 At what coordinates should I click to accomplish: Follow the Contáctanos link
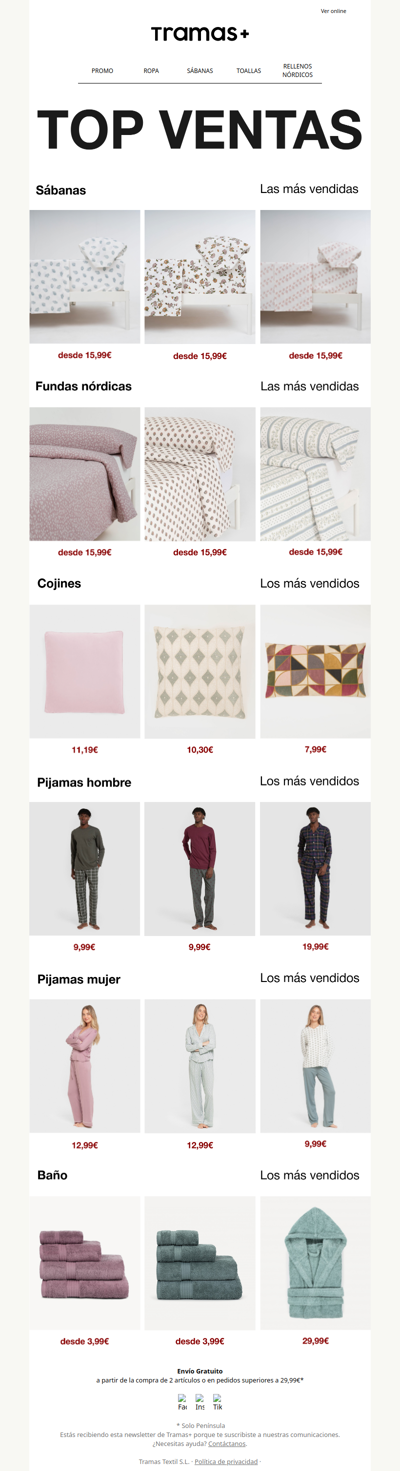(x=227, y=1444)
